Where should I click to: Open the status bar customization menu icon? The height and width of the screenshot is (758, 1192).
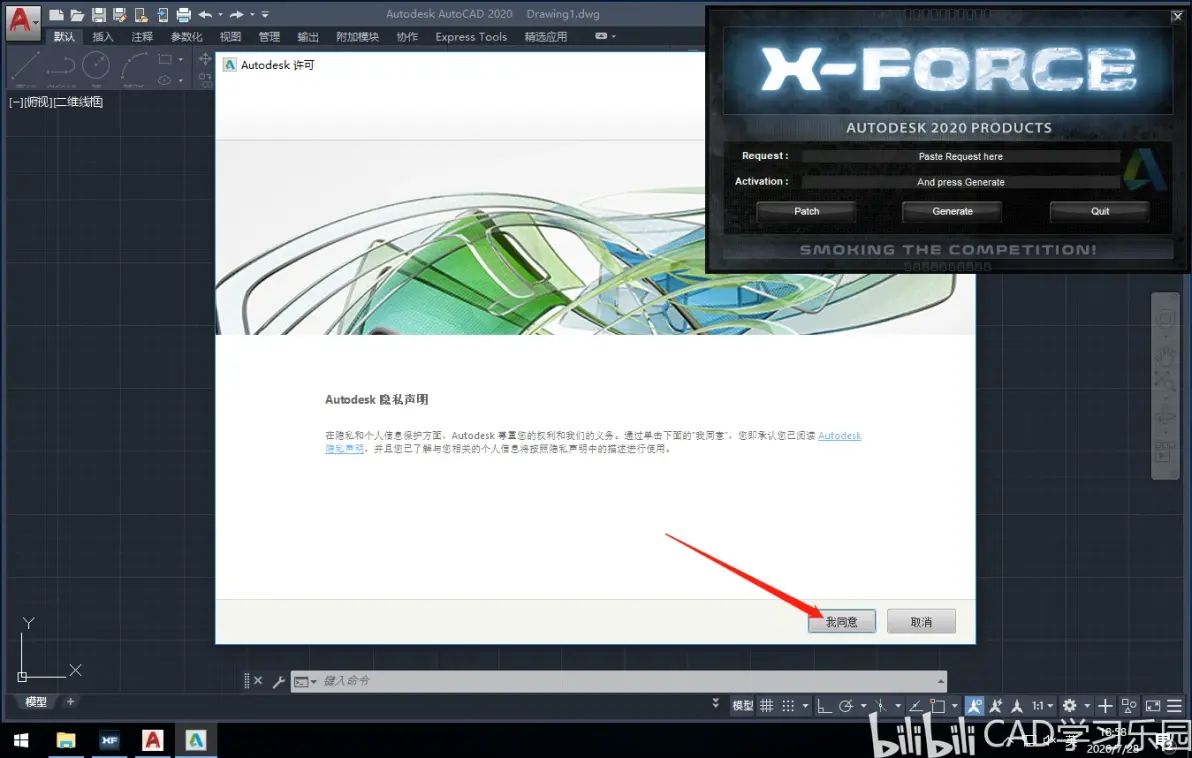tap(1175, 706)
